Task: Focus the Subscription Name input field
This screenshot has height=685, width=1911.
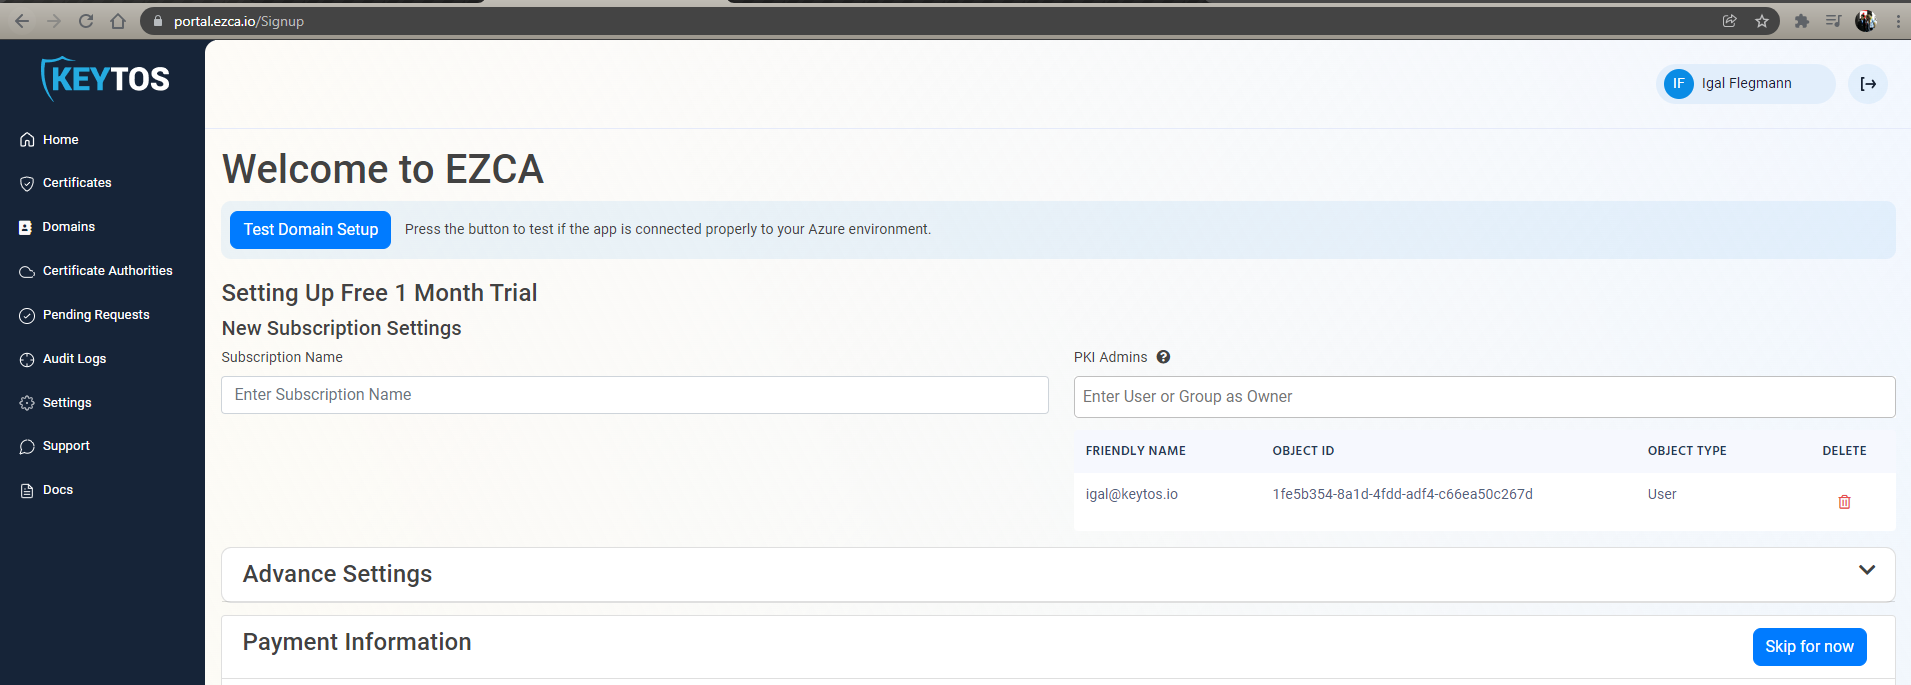Action: 634,395
